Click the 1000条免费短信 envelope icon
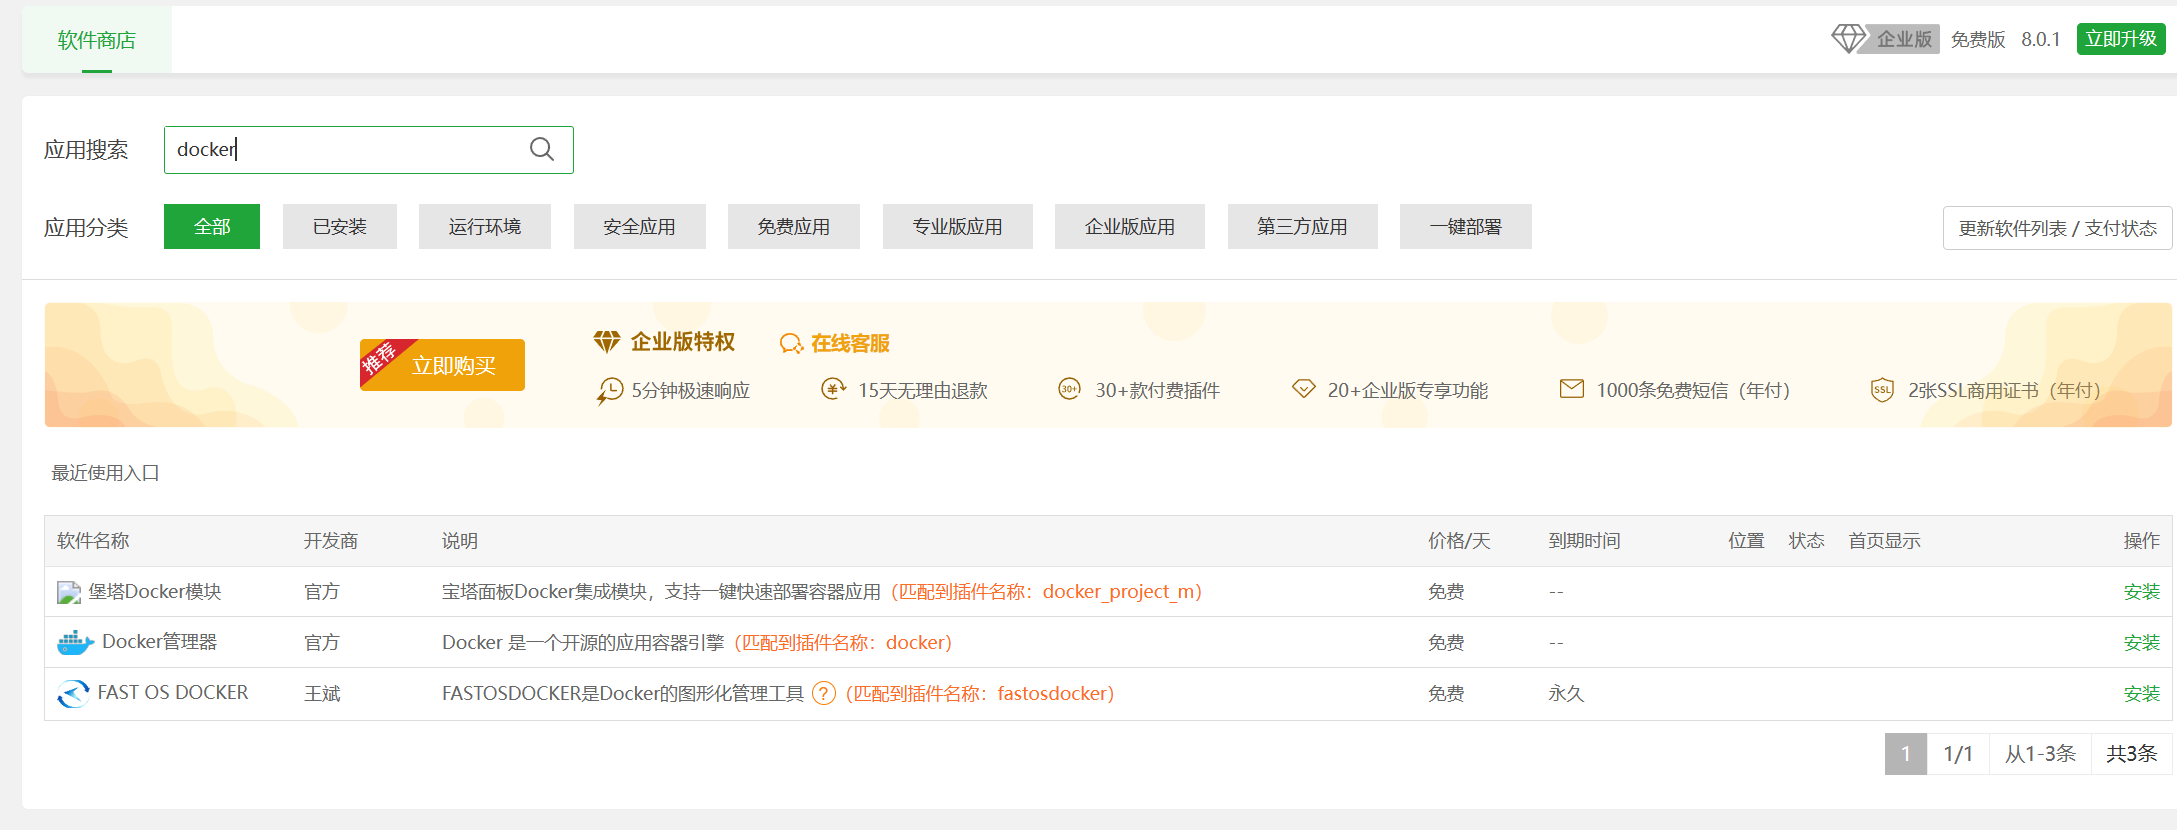The width and height of the screenshot is (2177, 830). [x=1572, y=388]
